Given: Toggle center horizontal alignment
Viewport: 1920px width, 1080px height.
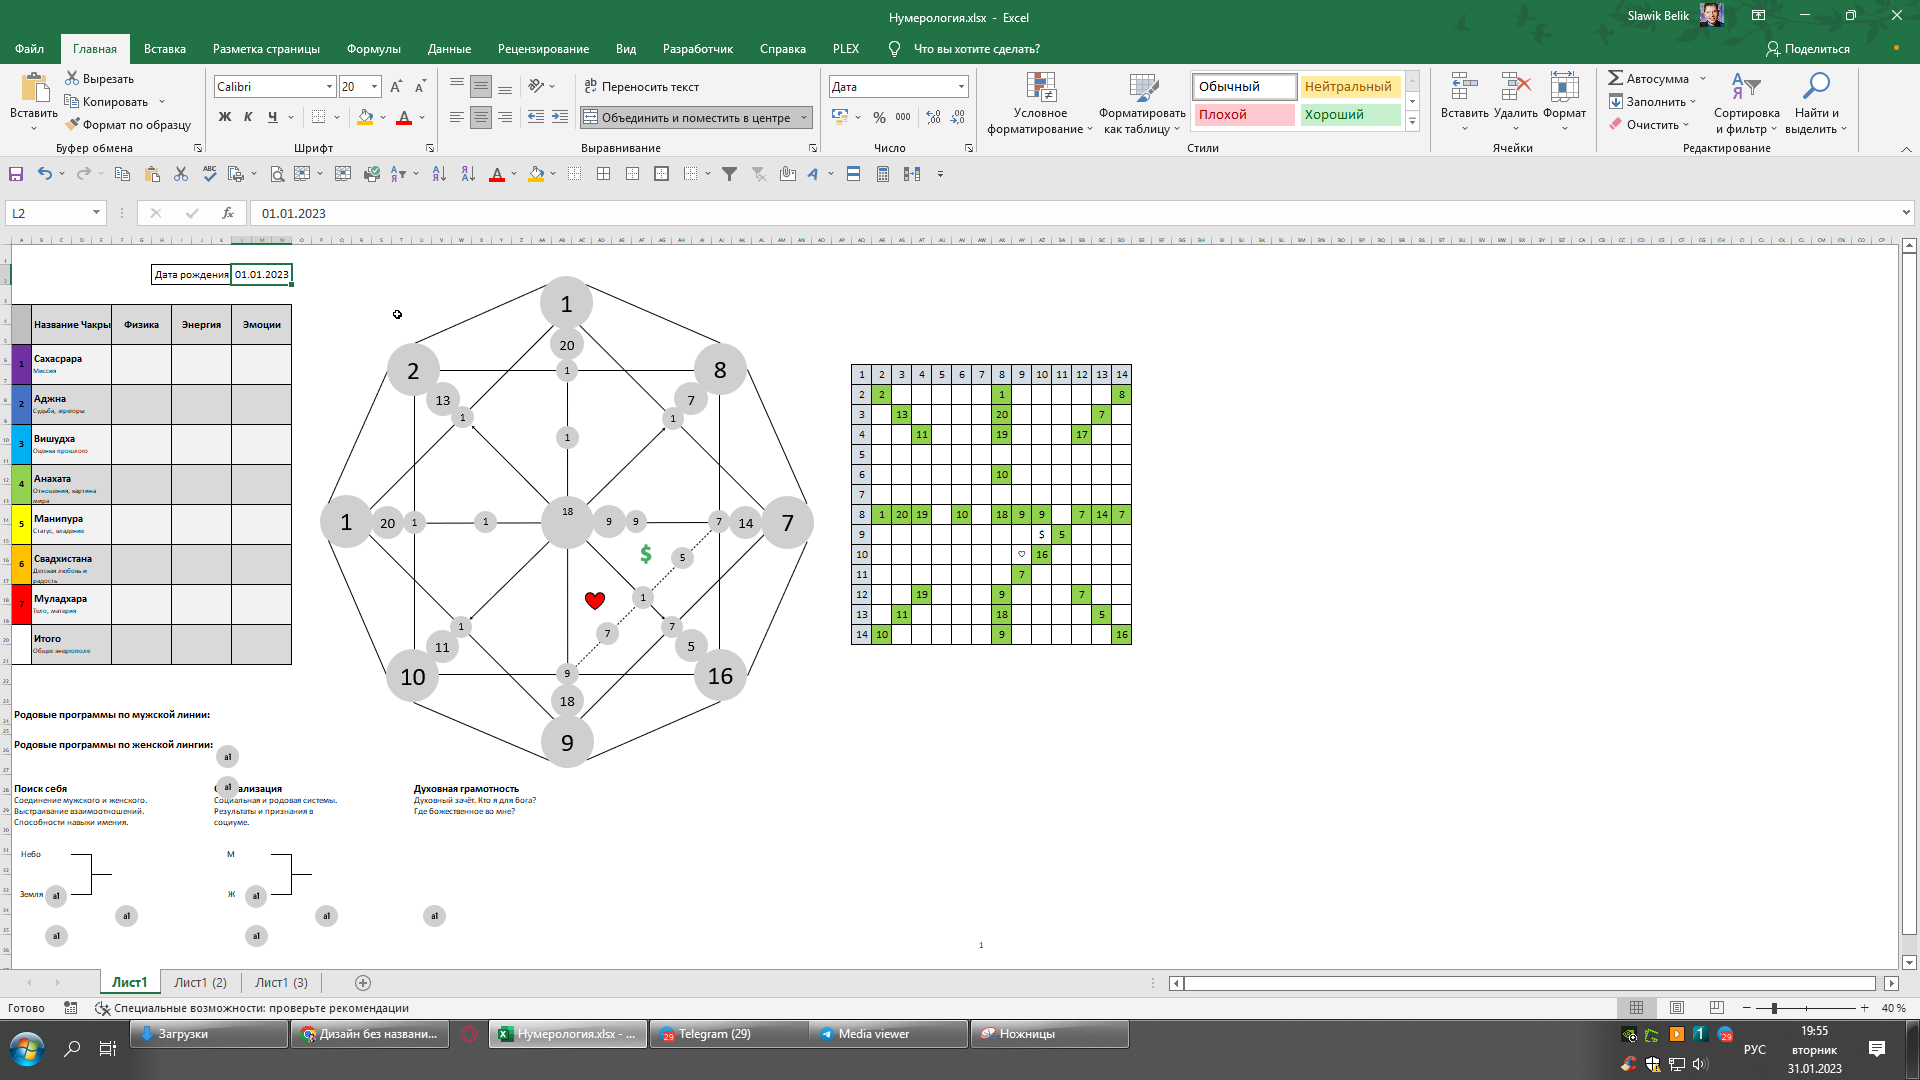Looking at the screenshot, I should [x=481, y=117].
